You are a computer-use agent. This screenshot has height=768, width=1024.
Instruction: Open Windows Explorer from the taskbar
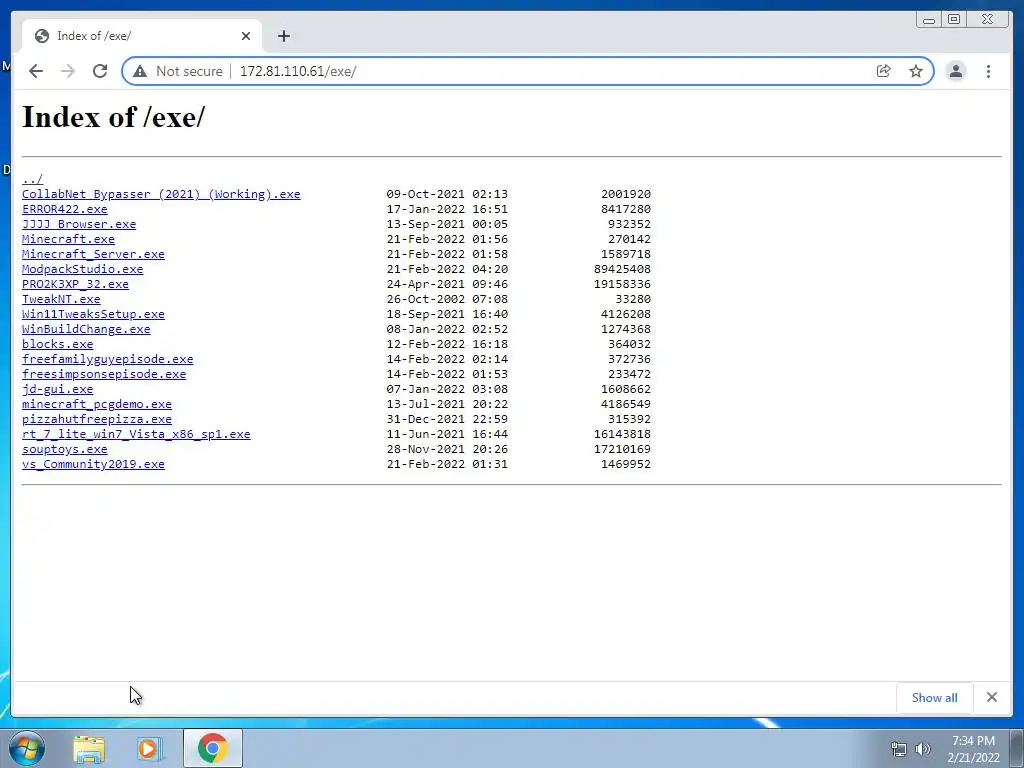point(89,748)
